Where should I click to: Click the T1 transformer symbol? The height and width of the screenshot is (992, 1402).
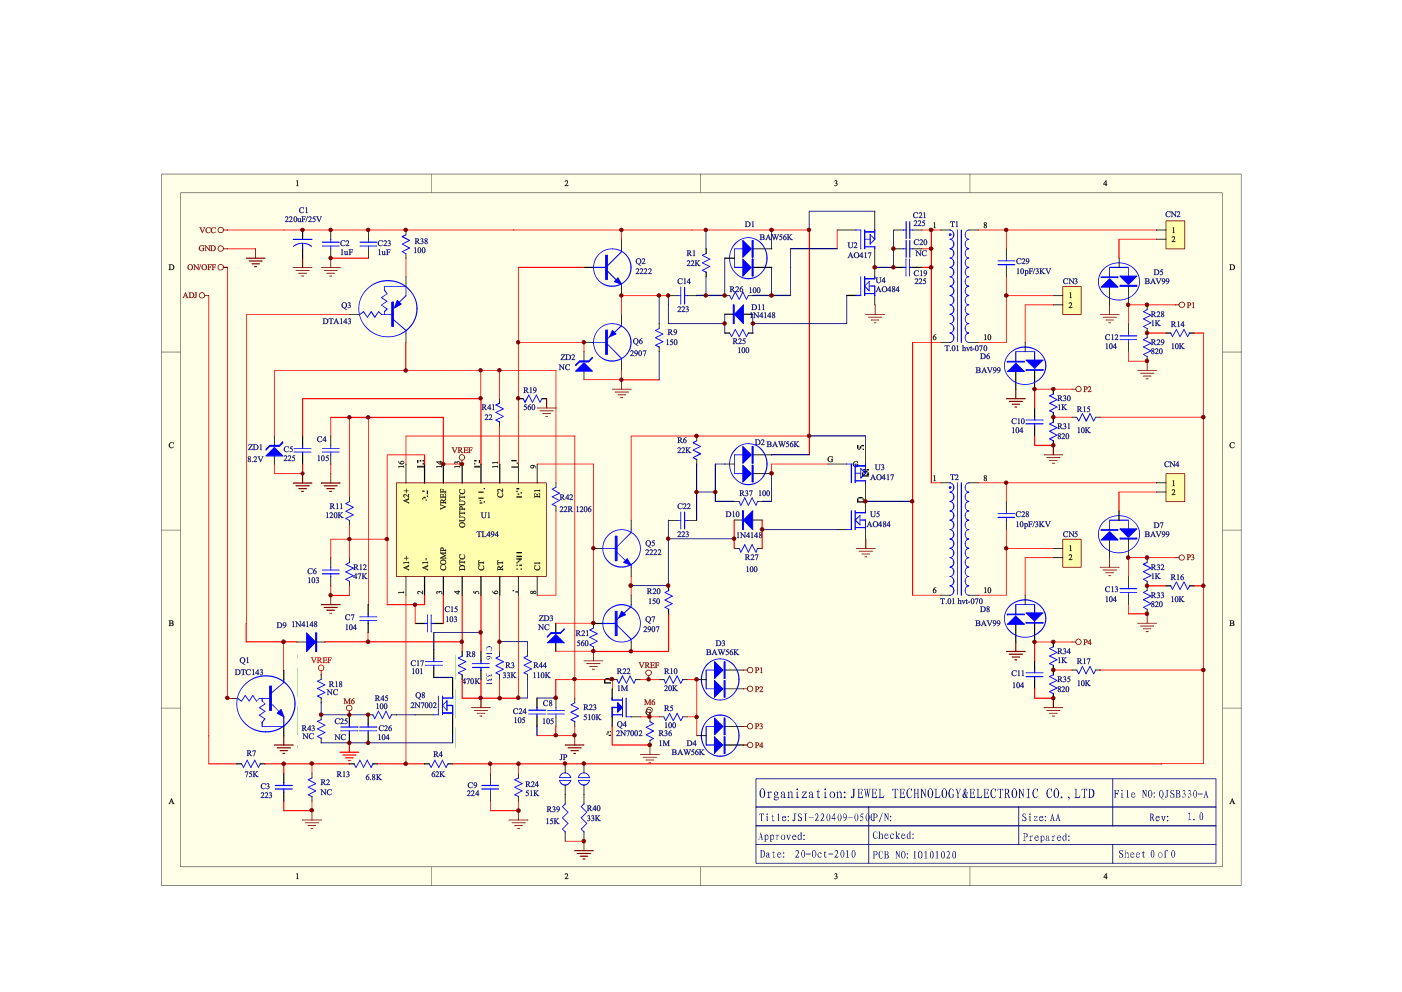click(961, 286)
